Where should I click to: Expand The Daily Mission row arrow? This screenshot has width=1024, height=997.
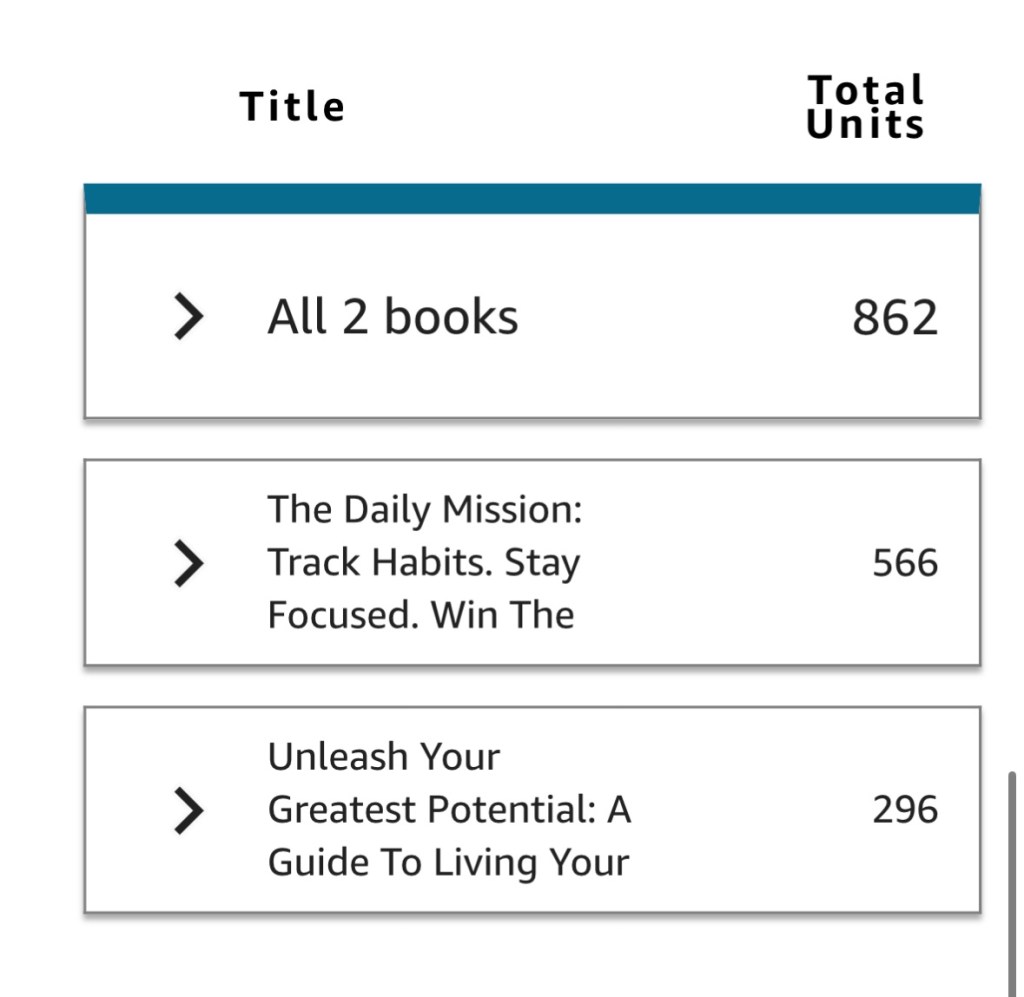pyautogui.click(x=188, y=564)
